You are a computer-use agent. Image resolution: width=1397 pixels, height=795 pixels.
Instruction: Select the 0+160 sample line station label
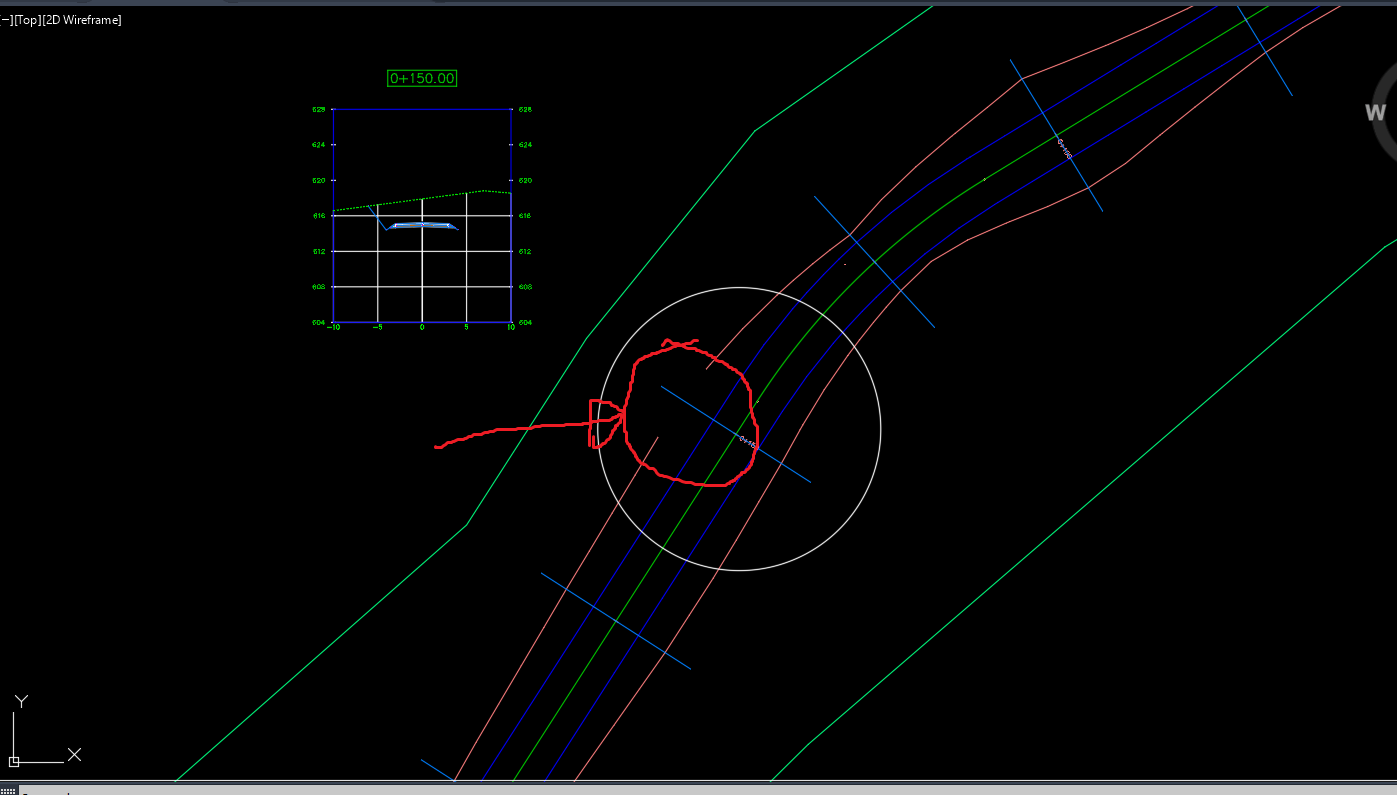[1065, 149]
